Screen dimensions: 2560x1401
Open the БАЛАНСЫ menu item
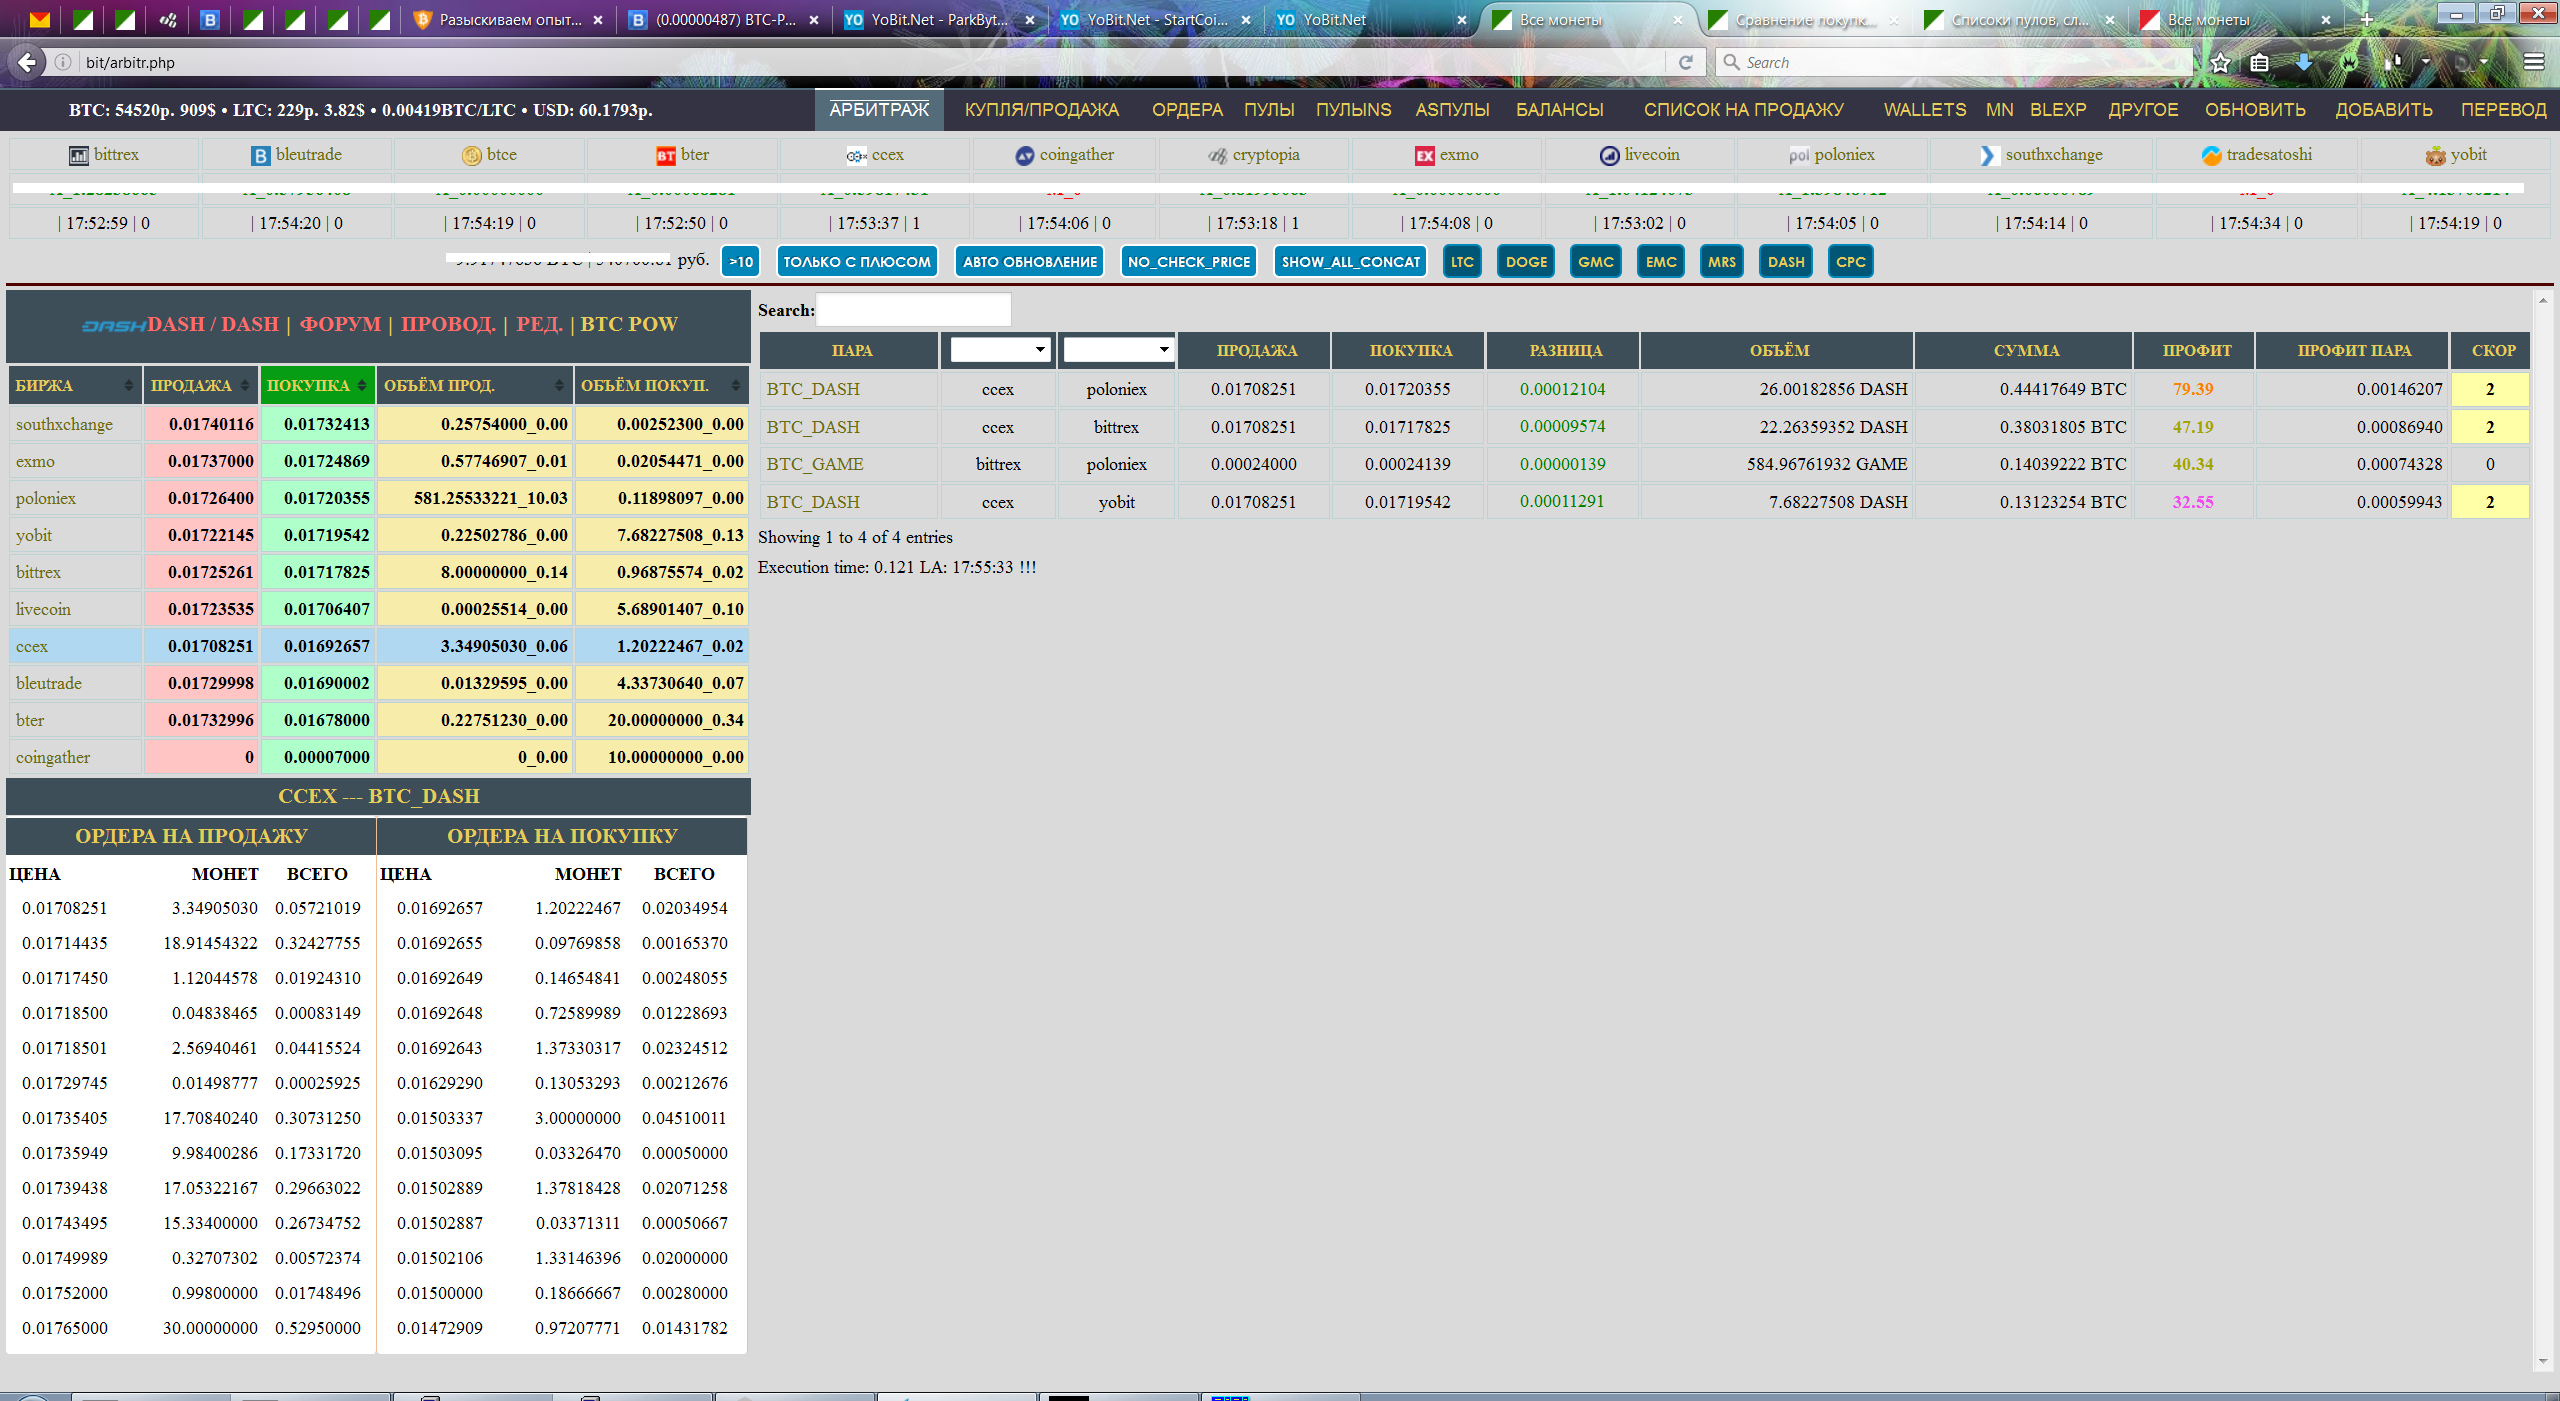point(1559,110)
